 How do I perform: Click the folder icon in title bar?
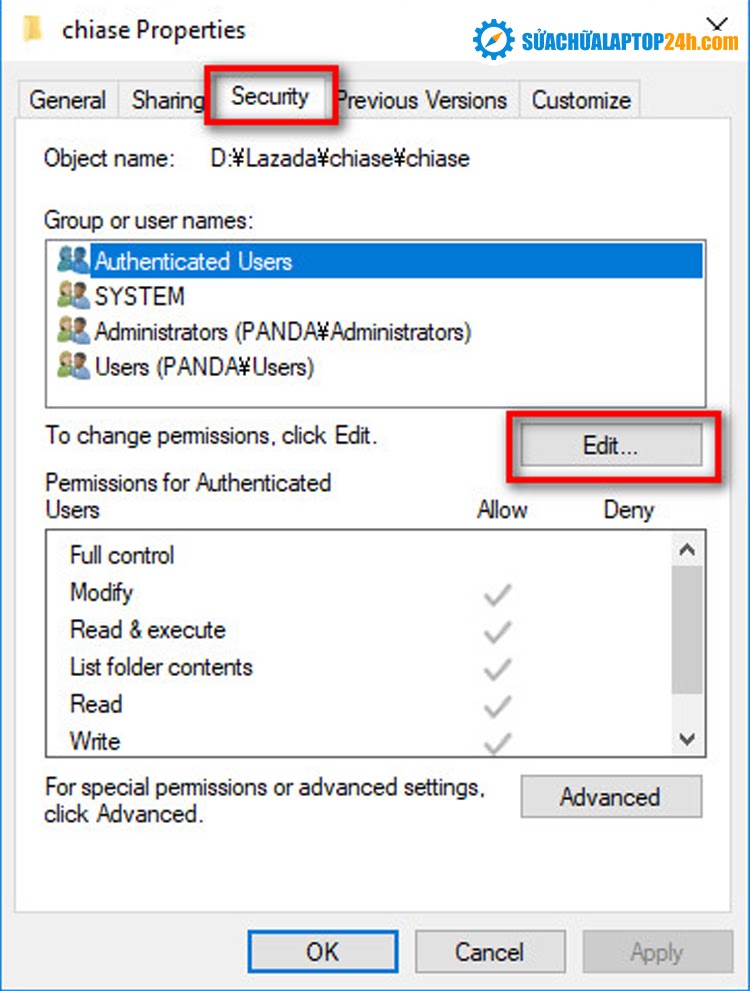click(34, 29)
